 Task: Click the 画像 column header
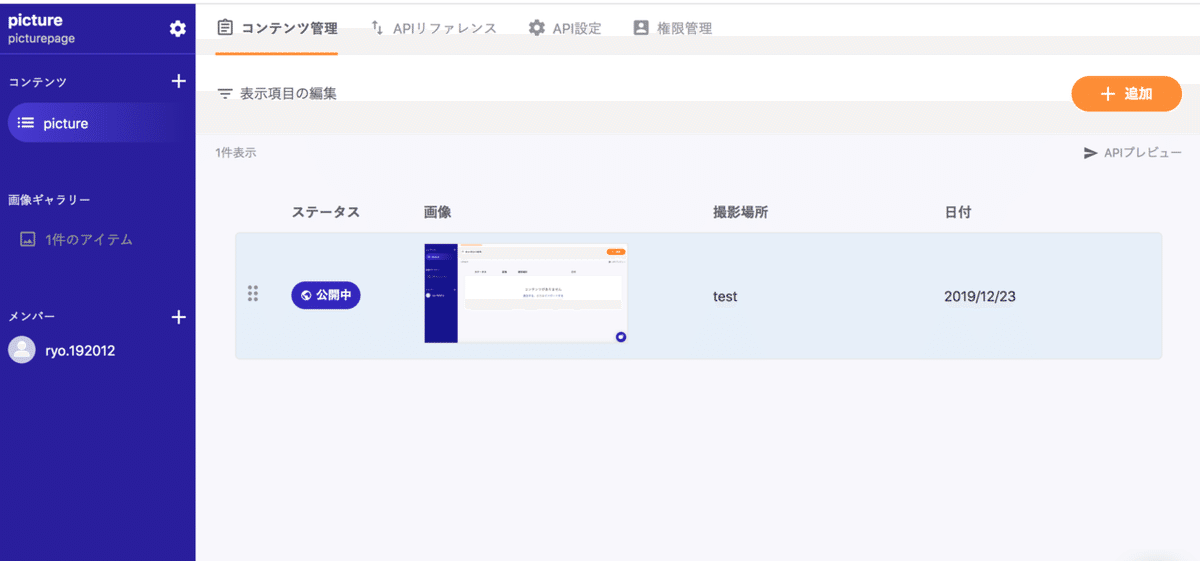(438, 212)
